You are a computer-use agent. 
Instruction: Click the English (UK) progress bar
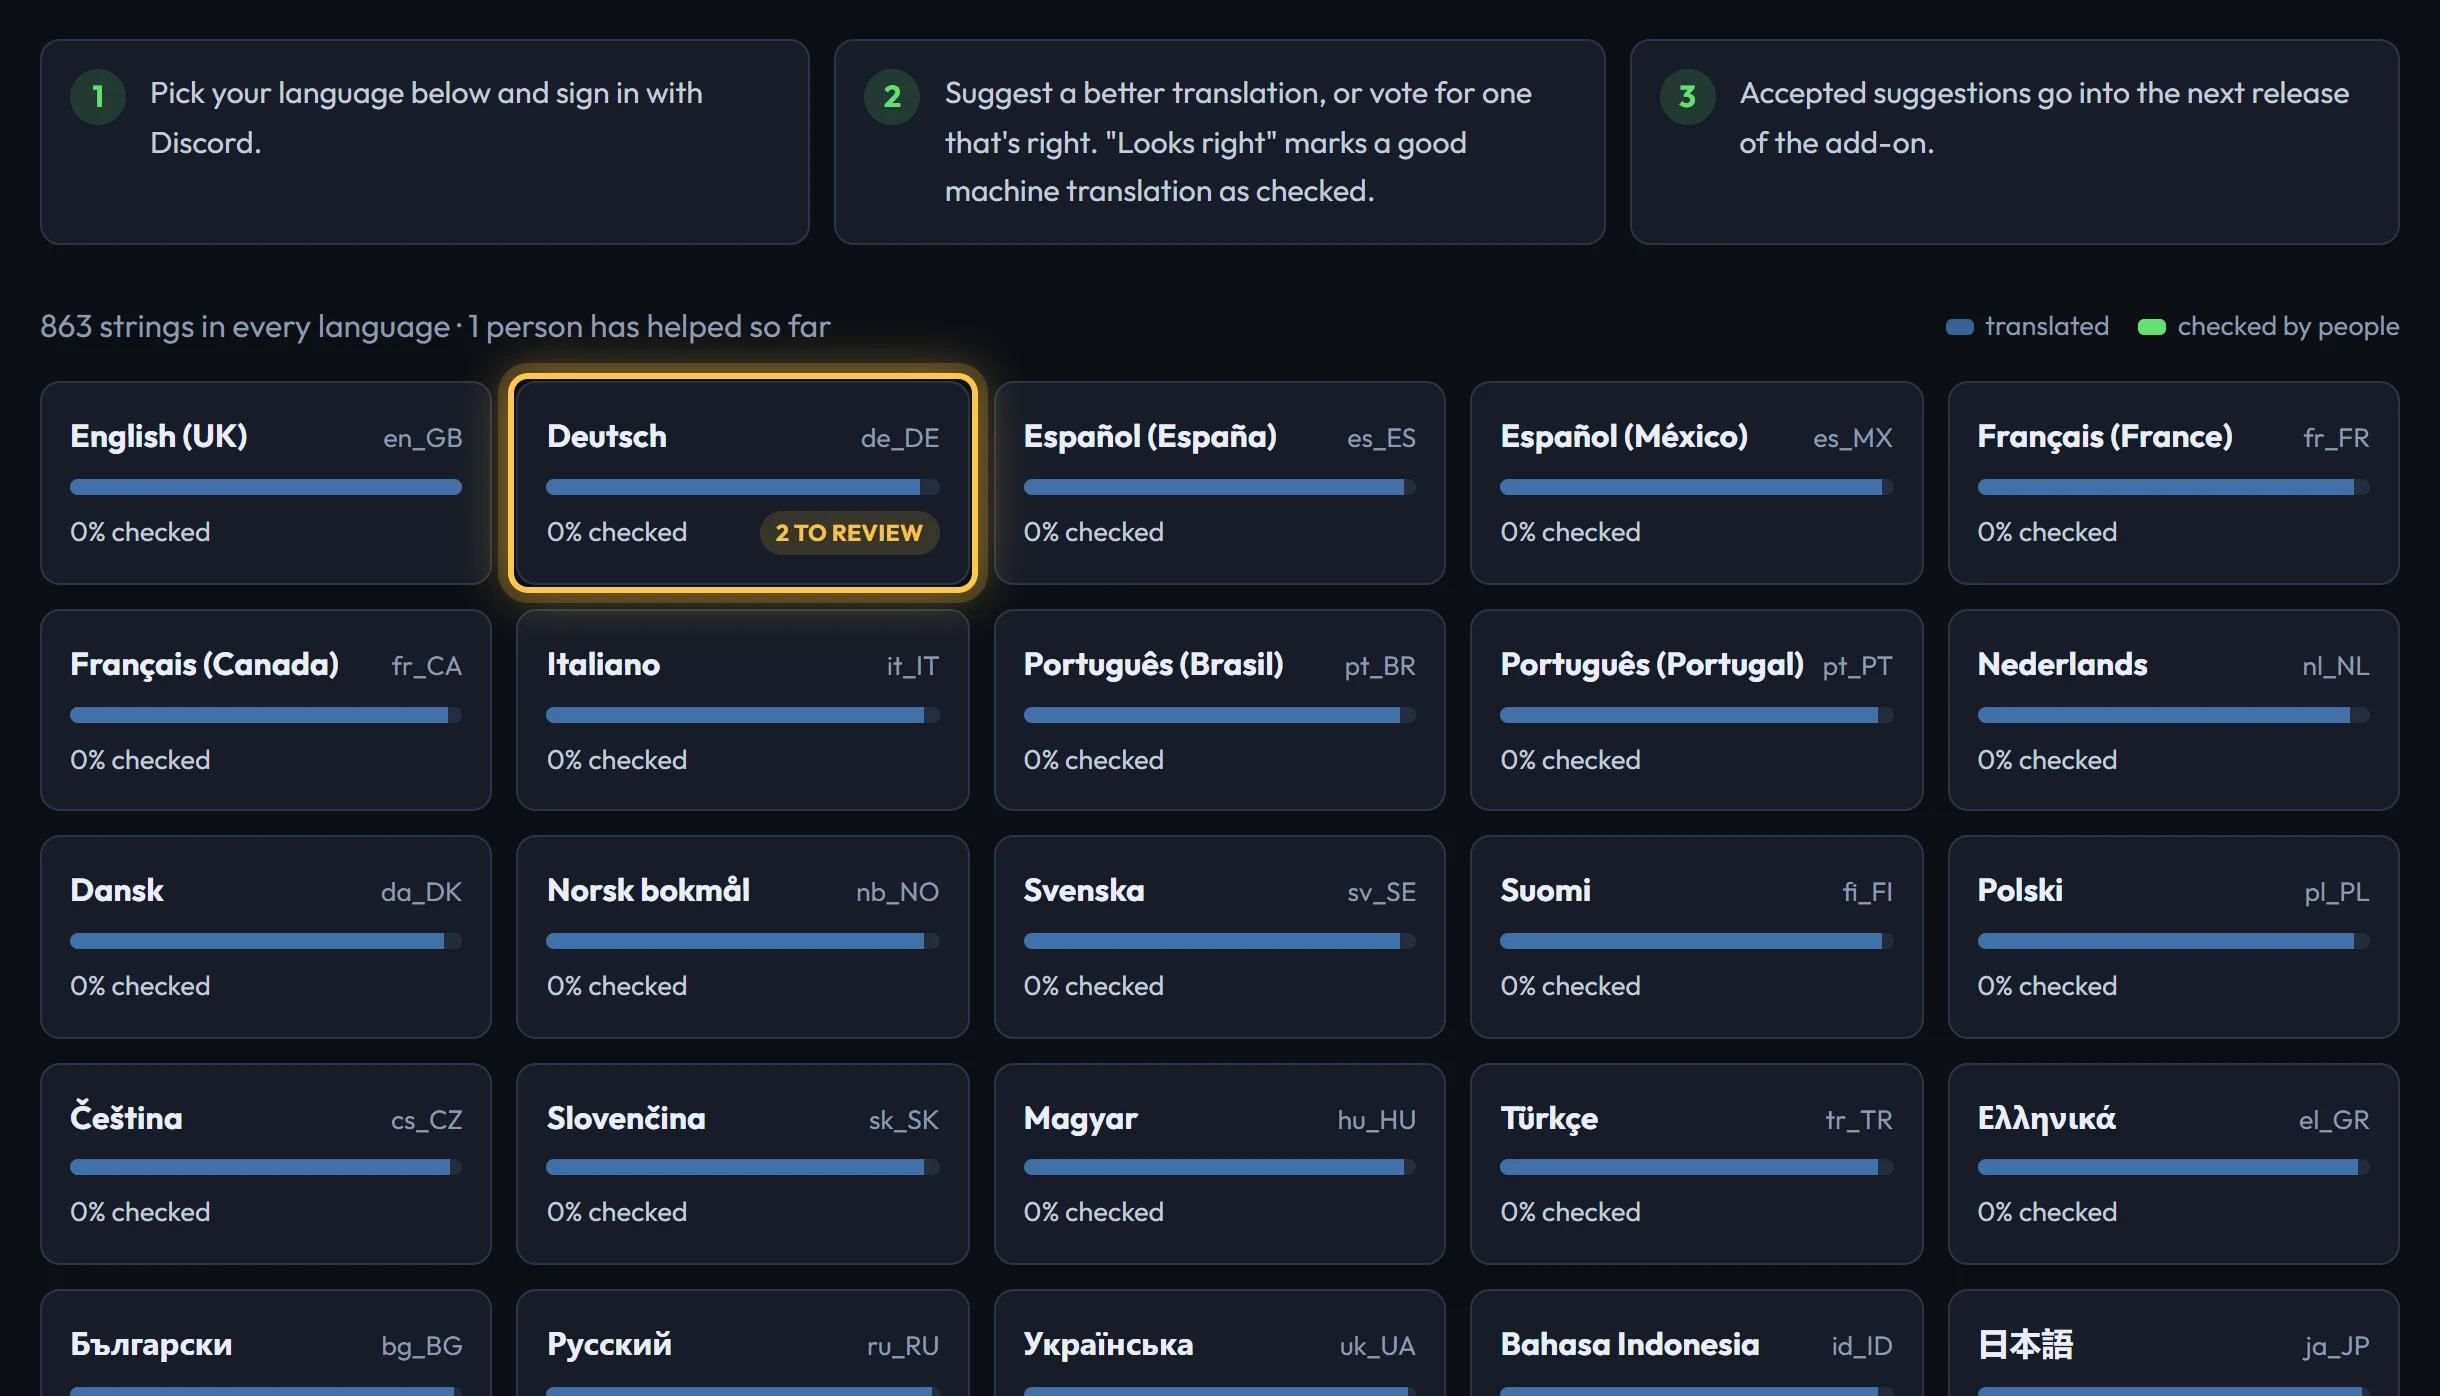pos(266,487)
